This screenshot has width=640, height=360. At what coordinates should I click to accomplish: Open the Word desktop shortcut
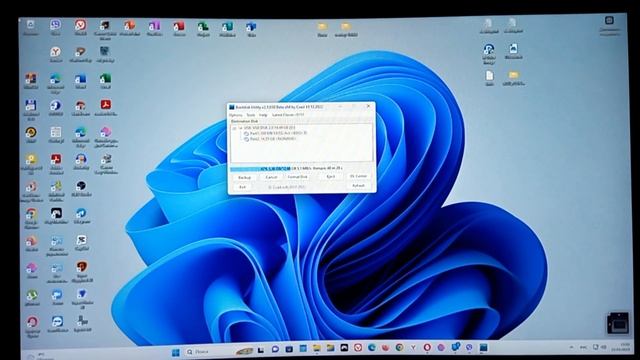80,81
